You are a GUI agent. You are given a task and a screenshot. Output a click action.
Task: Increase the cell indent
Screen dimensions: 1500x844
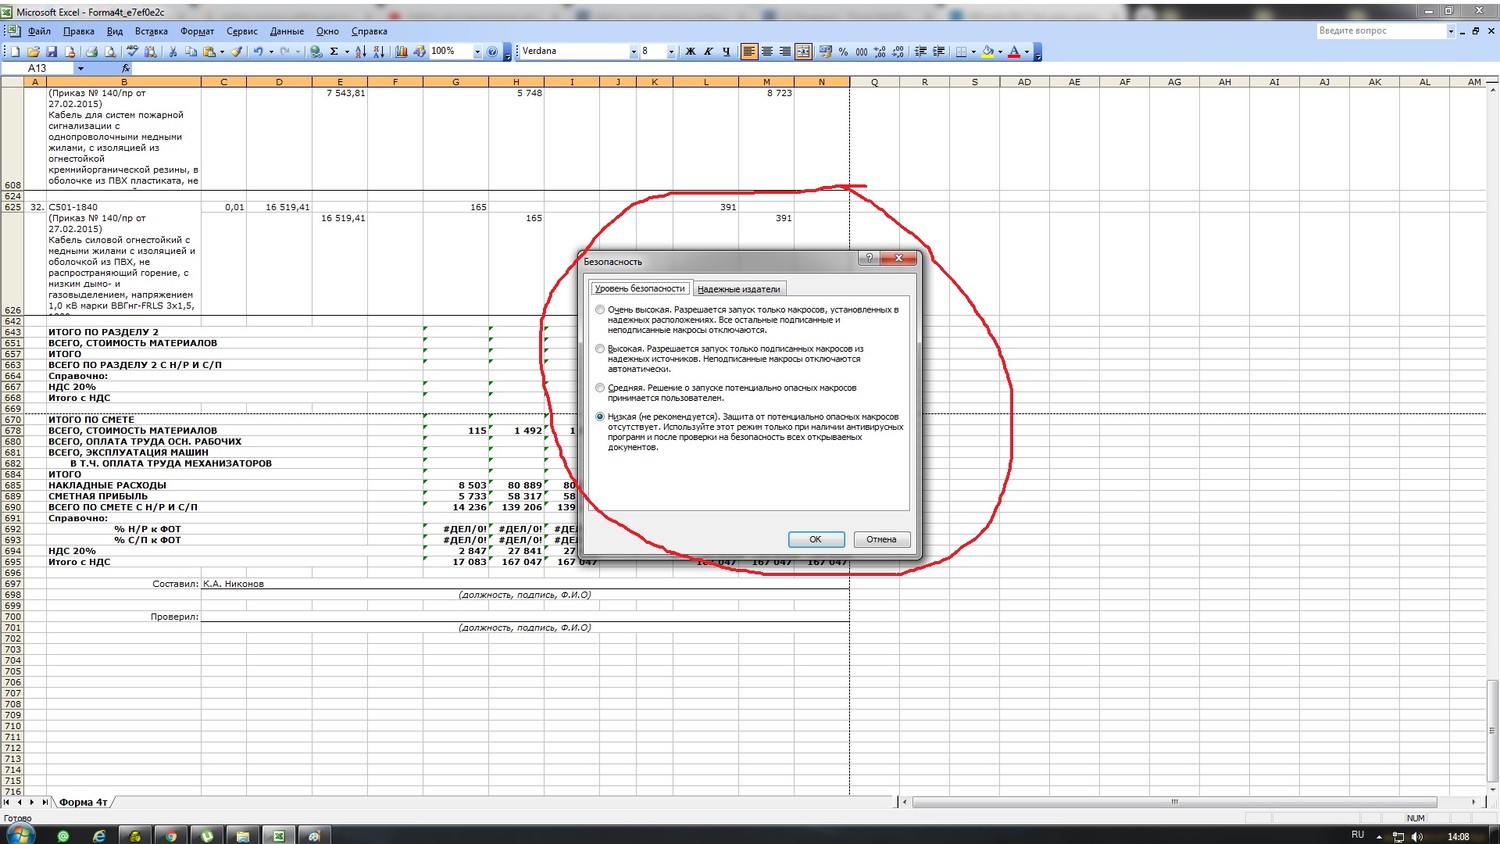click(x=939, y=51)
